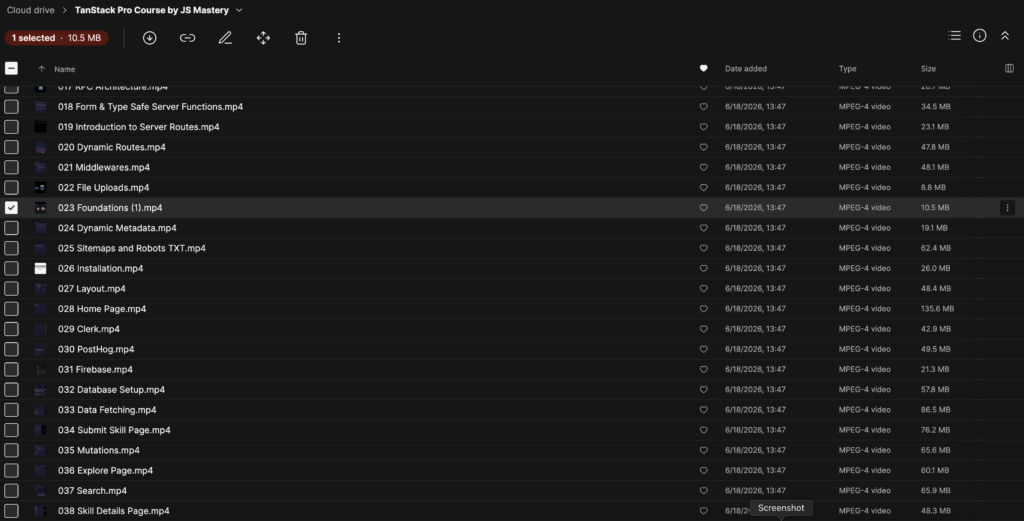This screenshot has height=521, width=1024.
Task: Click the Move arrows icon
Action: point(263,38)
